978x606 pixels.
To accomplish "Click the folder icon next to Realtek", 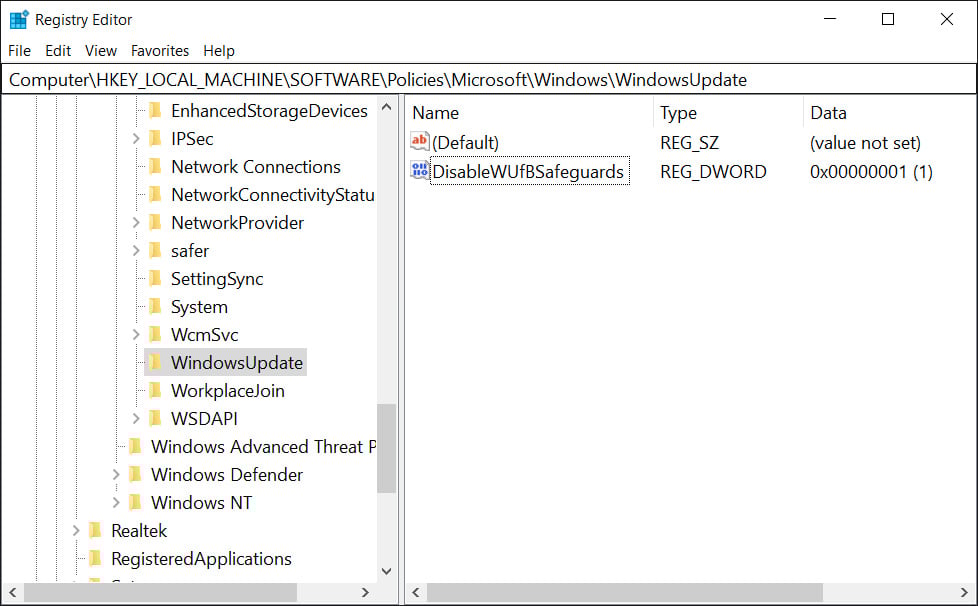I will click(x=95, y=531).
